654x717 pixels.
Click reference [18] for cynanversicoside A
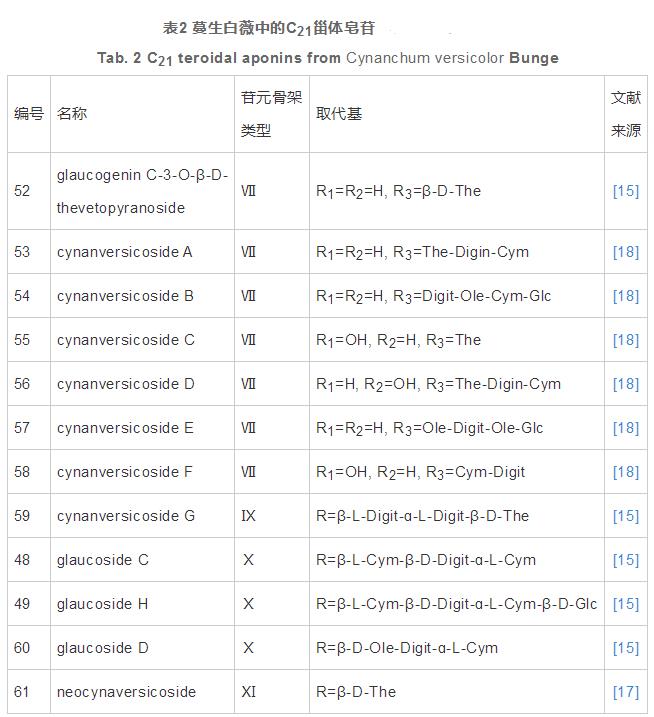point(625,252)
